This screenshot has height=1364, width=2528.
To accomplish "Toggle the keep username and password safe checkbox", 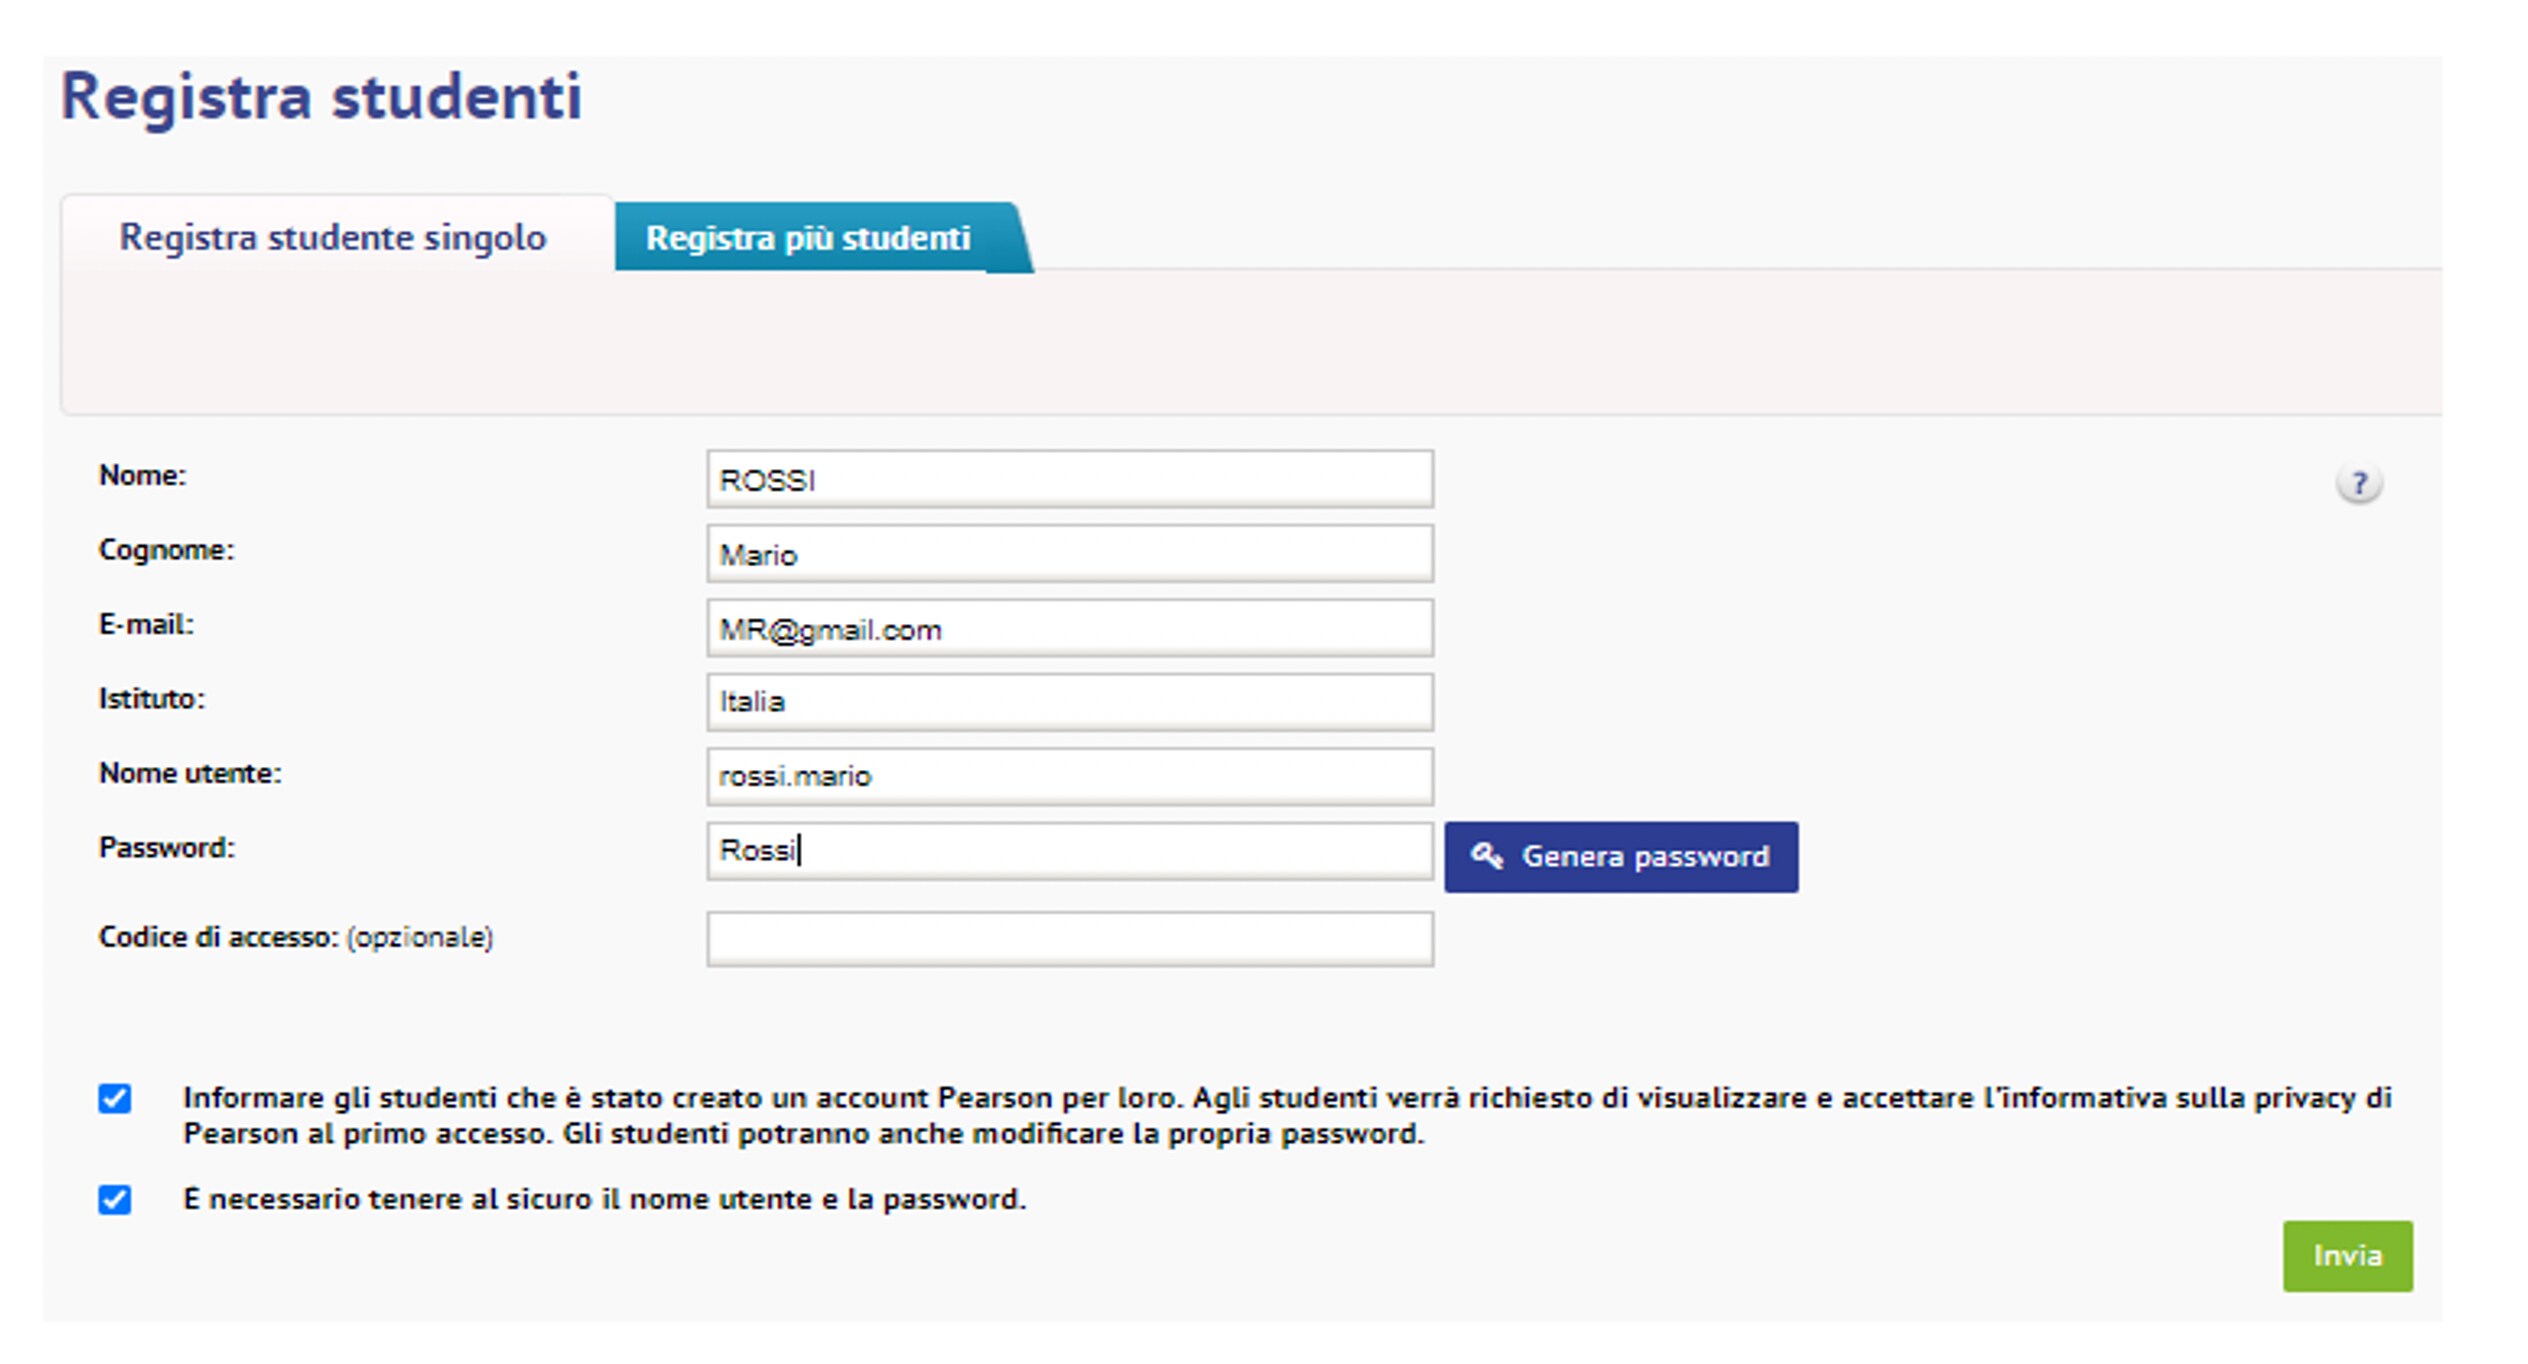I will tap(115, 1199).
